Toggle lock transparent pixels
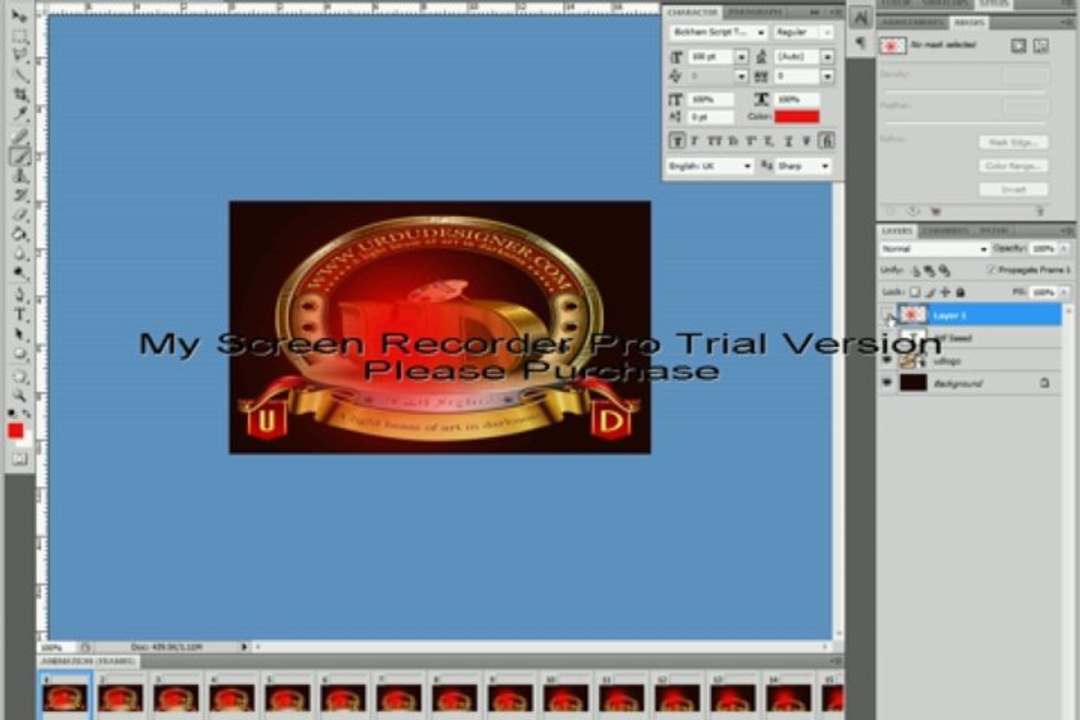The width and height of the screenshot is (1080, 720). click(914, 292)
